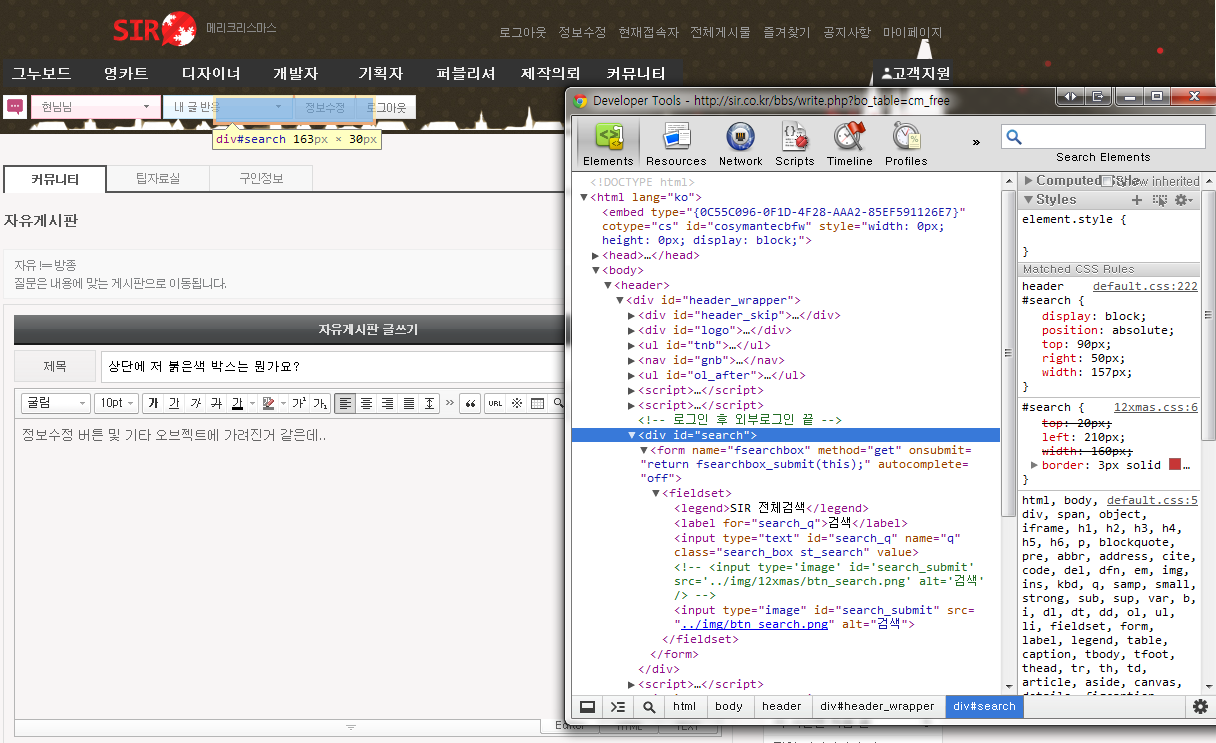Open the Scripts panel
Viewport: 1216px width, 743px height.
tap(795, 143)
